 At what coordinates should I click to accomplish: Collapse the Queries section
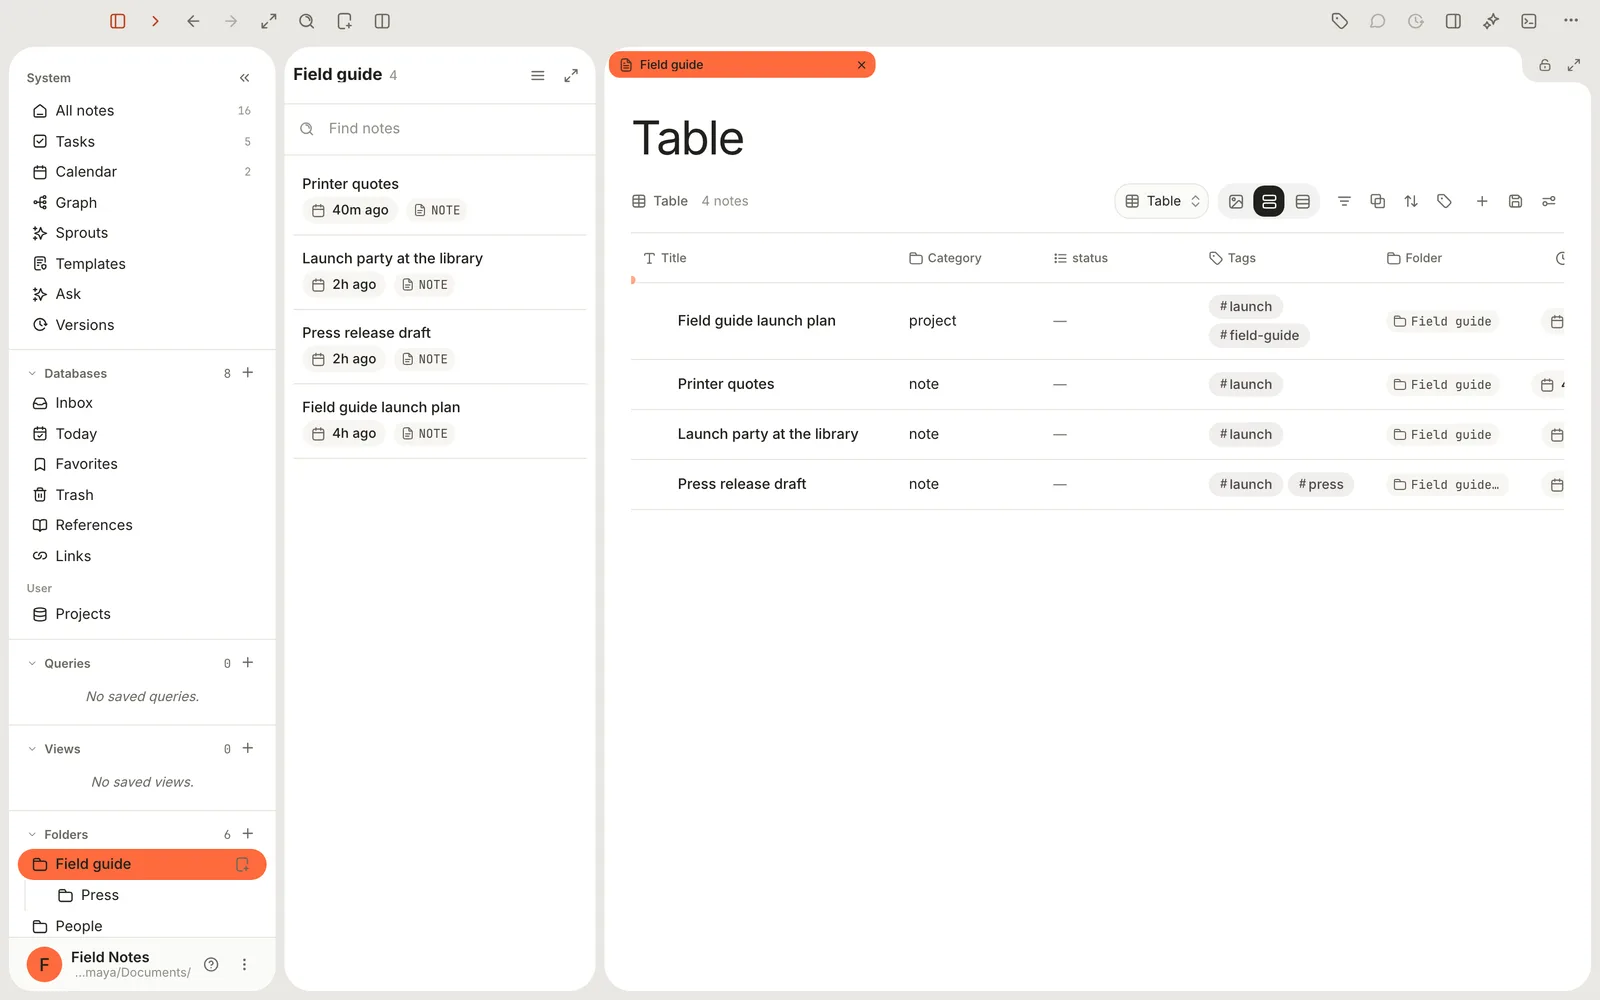32,664
